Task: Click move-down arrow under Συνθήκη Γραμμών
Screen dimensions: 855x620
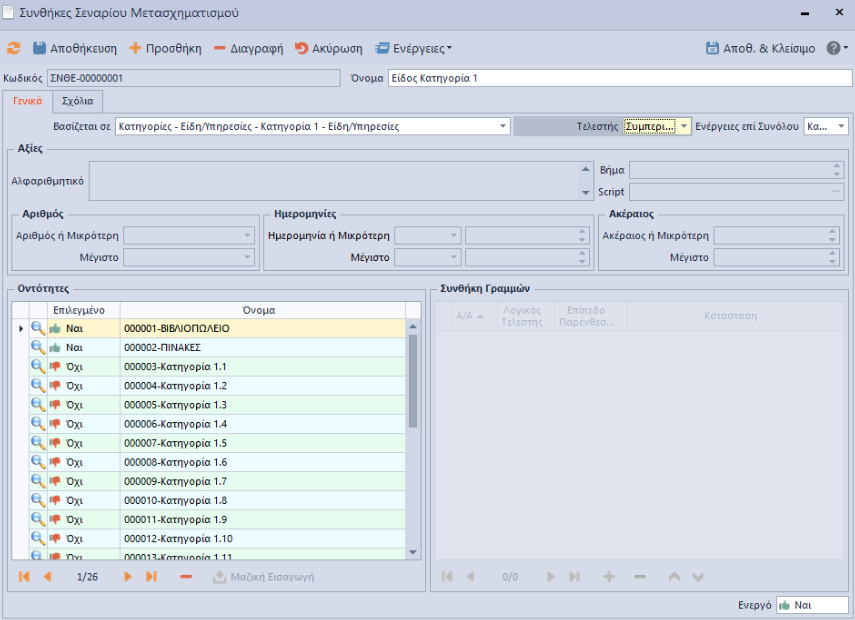Action: pyautogui.click(x=698, y=576)
